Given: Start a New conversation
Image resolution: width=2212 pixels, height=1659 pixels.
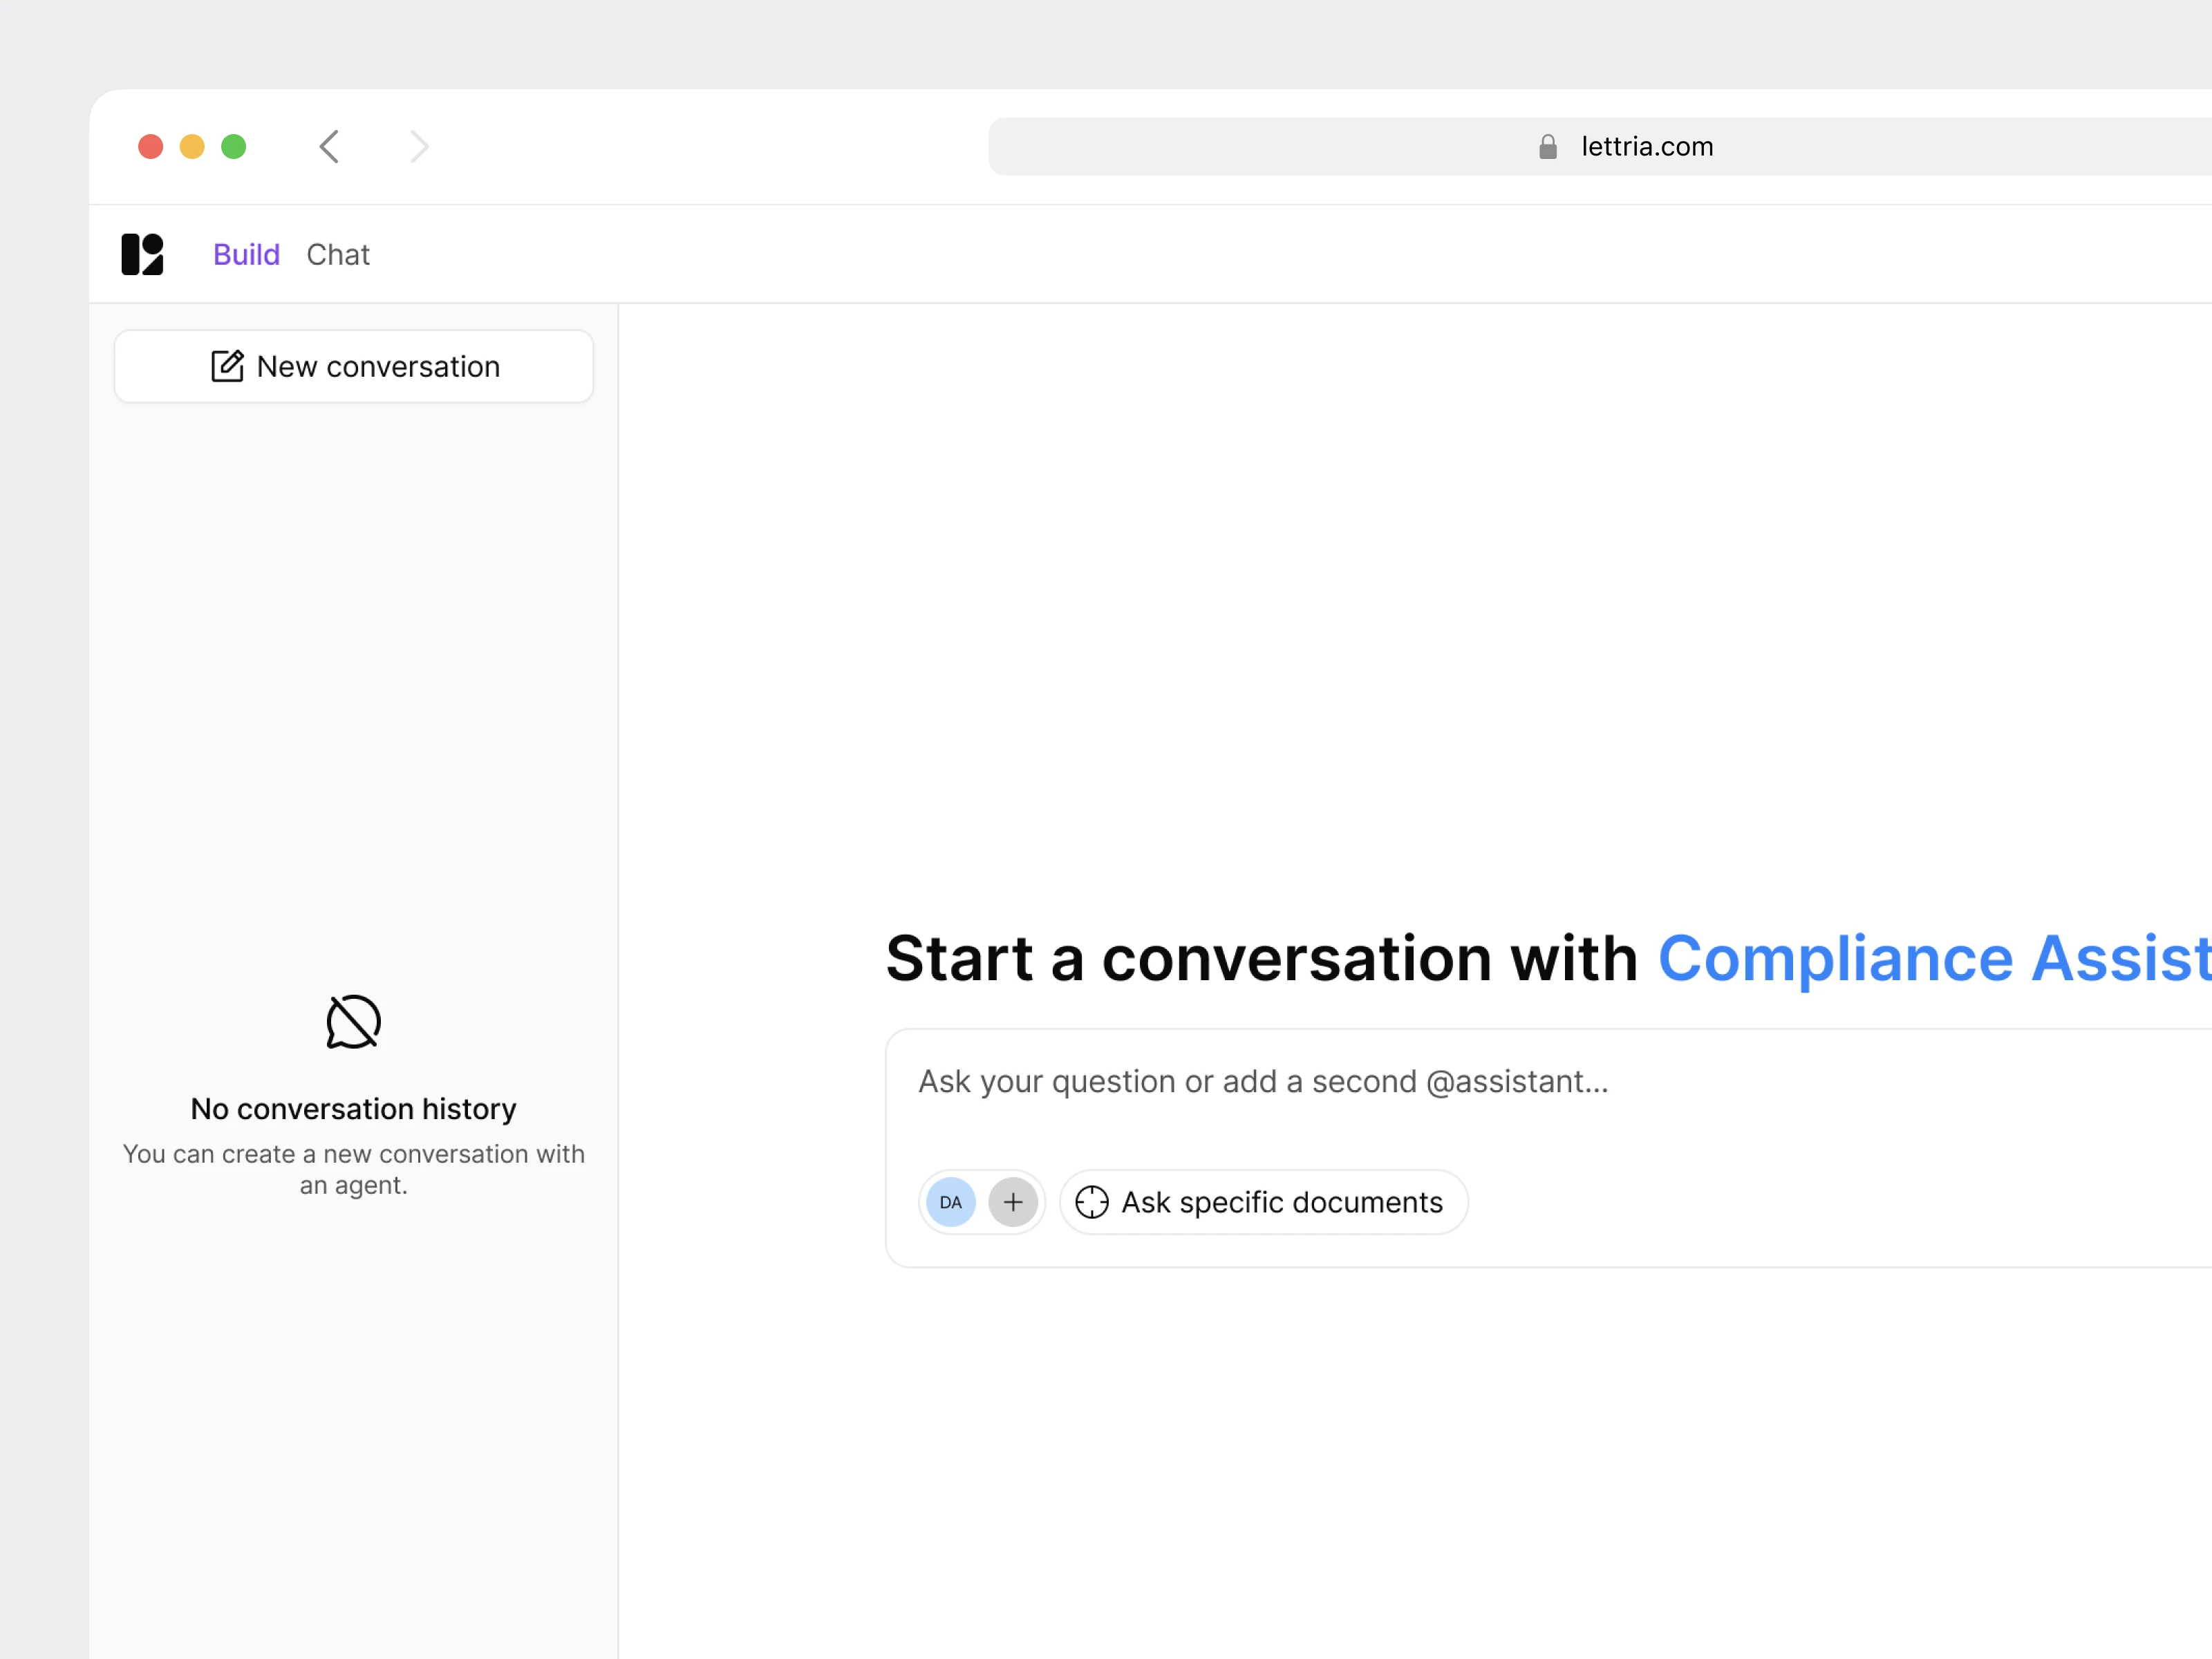Looking at the screenshot, I should tap(353, 366).
